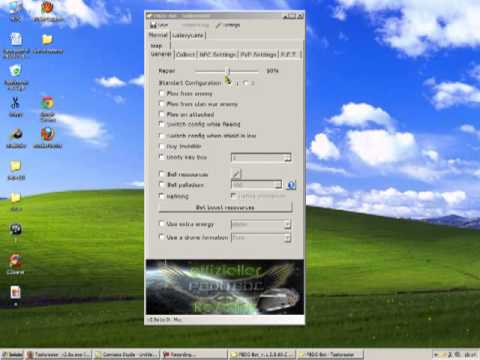
Task: Select Standard Configuration radio option 1
Action: click(230, 83)
